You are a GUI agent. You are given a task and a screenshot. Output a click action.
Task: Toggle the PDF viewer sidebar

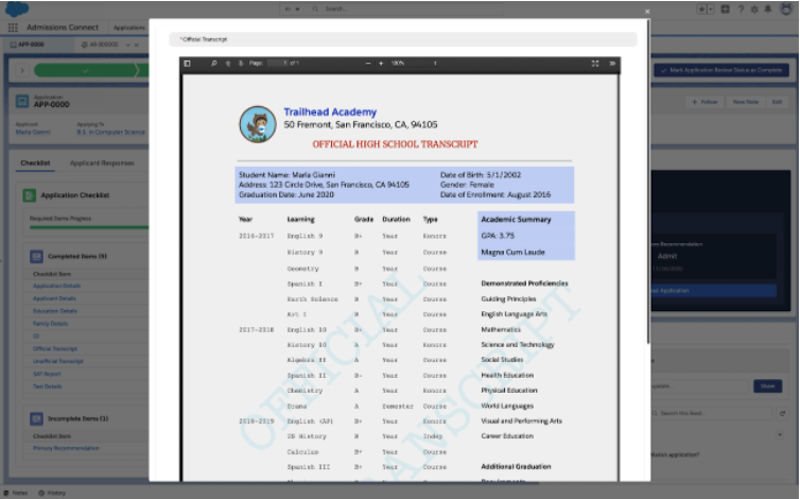[x=186, y=63]
